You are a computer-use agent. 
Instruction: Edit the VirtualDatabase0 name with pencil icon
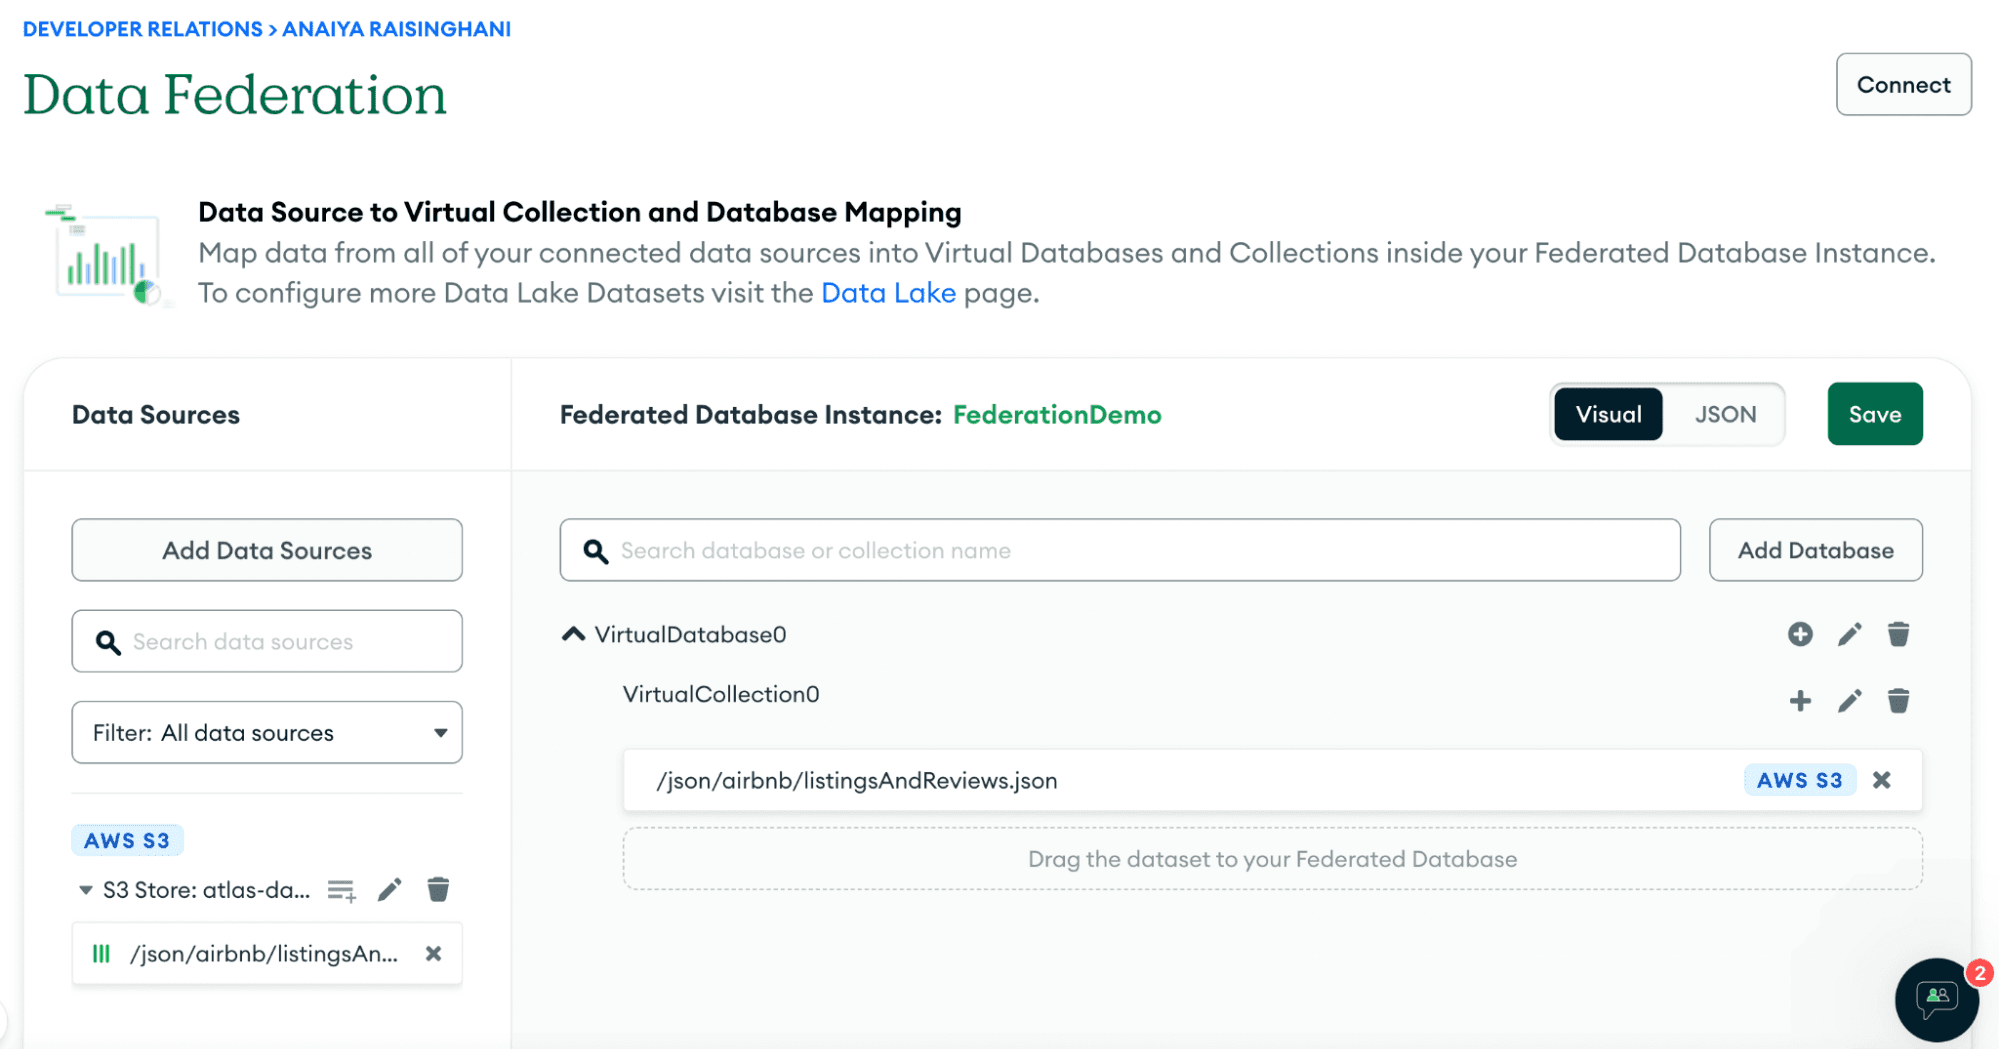[1849, 634]
